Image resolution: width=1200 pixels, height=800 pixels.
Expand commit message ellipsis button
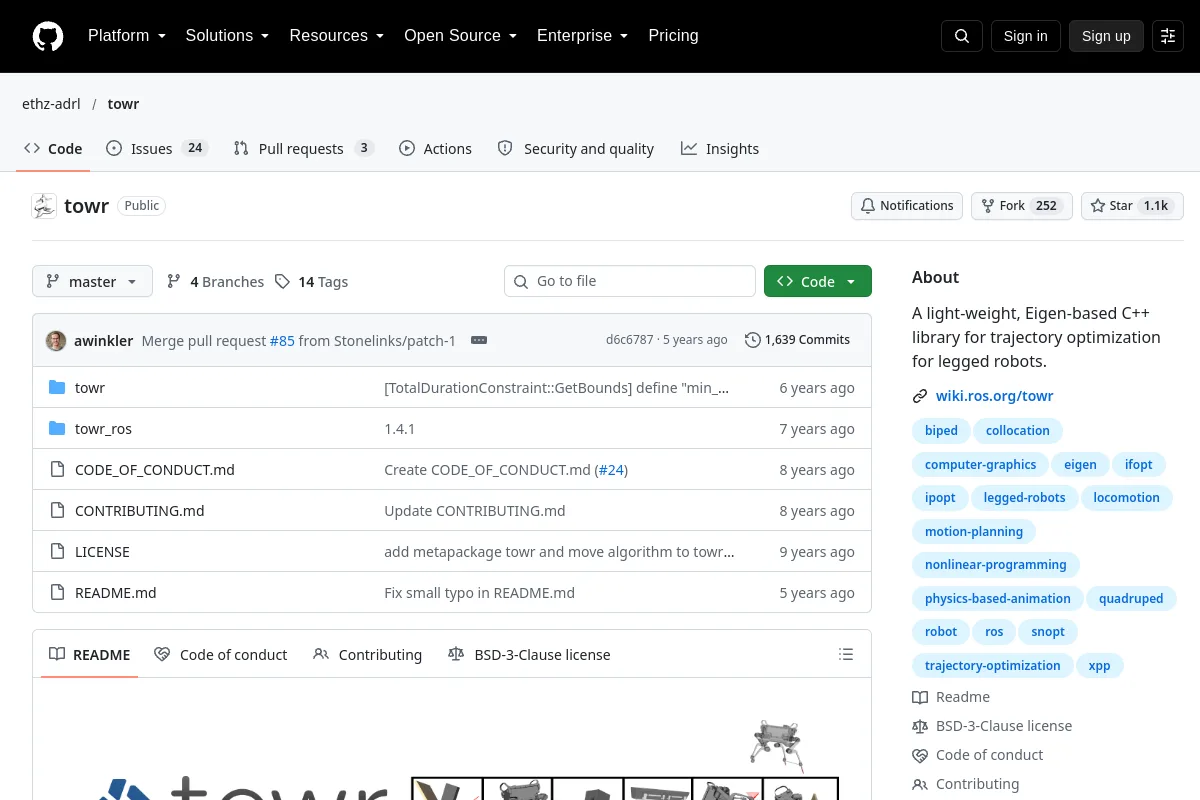[479, 340]
